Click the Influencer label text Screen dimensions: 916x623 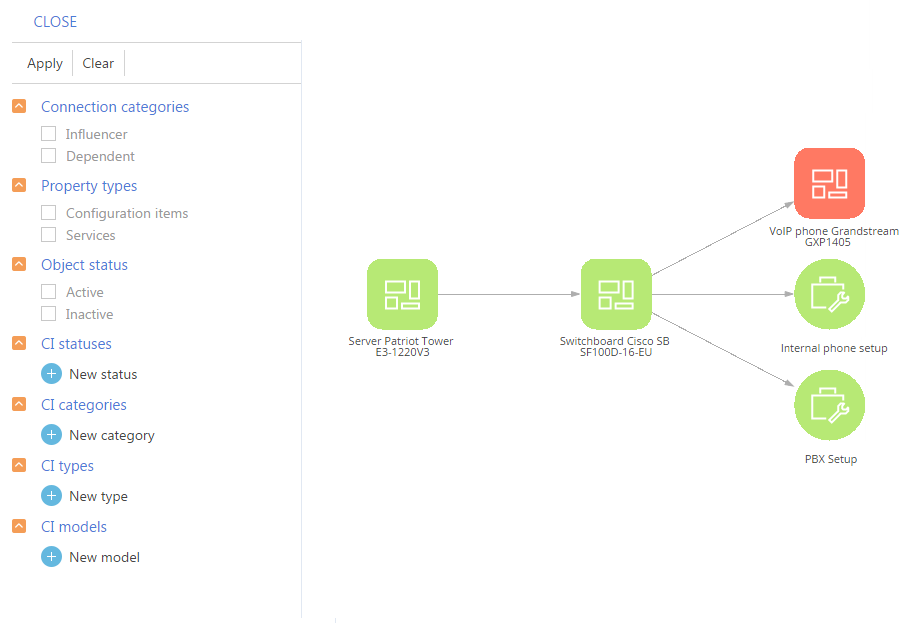96,134
